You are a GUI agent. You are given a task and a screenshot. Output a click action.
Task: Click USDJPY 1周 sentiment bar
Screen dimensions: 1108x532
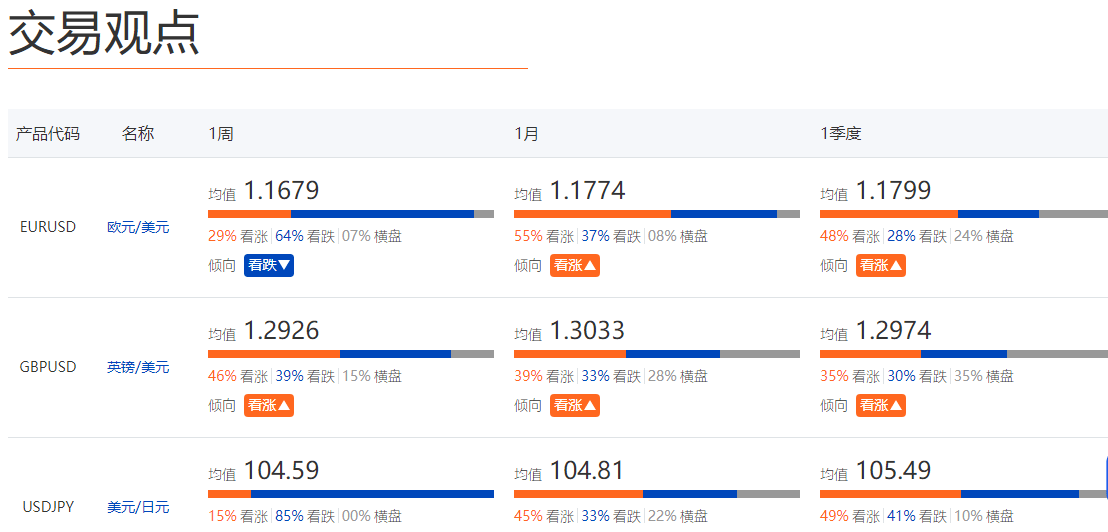[x=351, y=493]
